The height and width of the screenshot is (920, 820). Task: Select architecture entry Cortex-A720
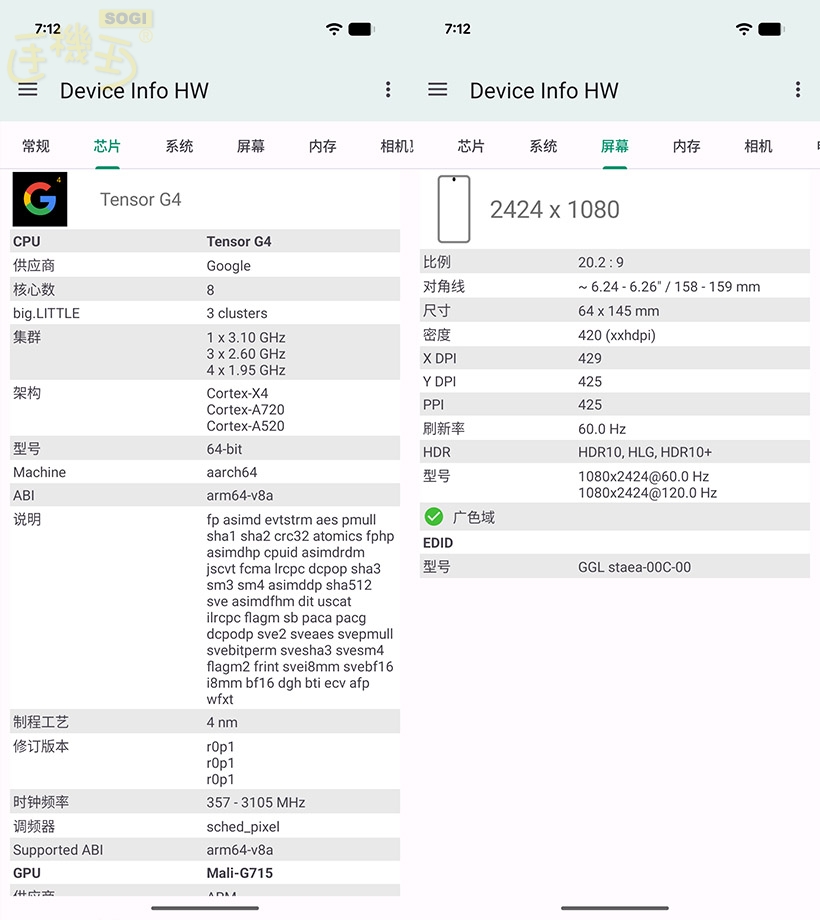(x=245, y=410)
